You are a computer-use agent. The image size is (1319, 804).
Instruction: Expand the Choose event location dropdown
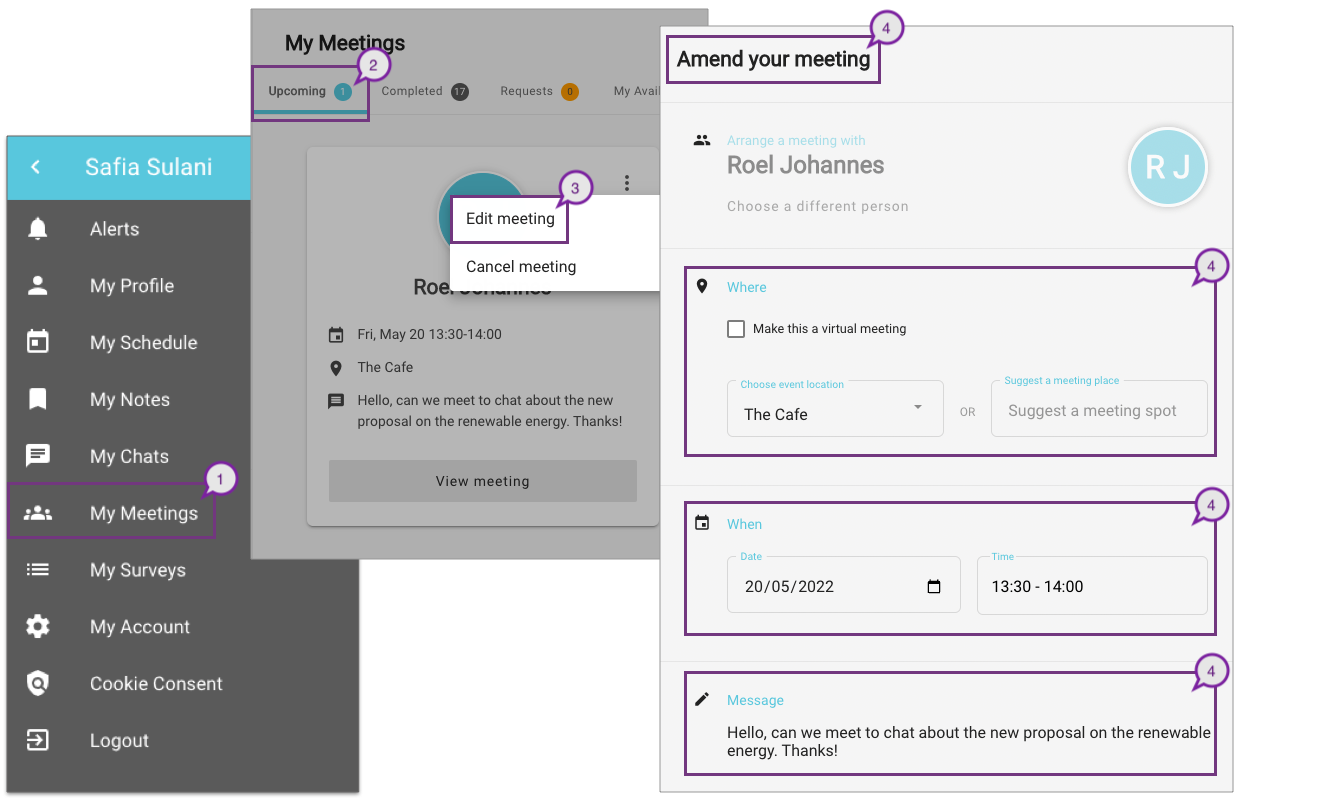tap(917, 408)
